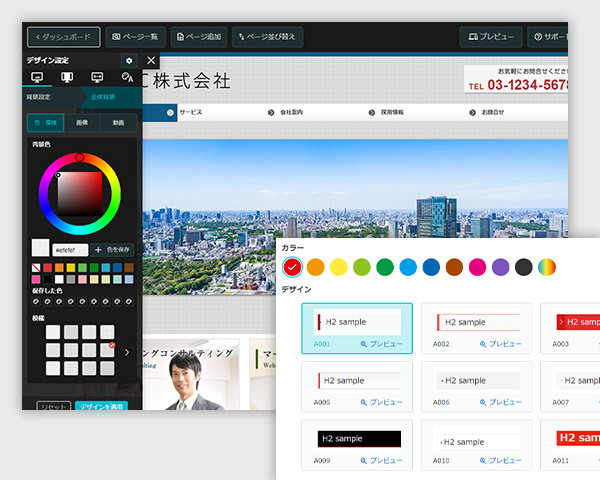The width and height of the screenshot is (600, 480).
Task: Go back via ダッシュボード button
Action: pyautogui.click(x=64, y=37)
